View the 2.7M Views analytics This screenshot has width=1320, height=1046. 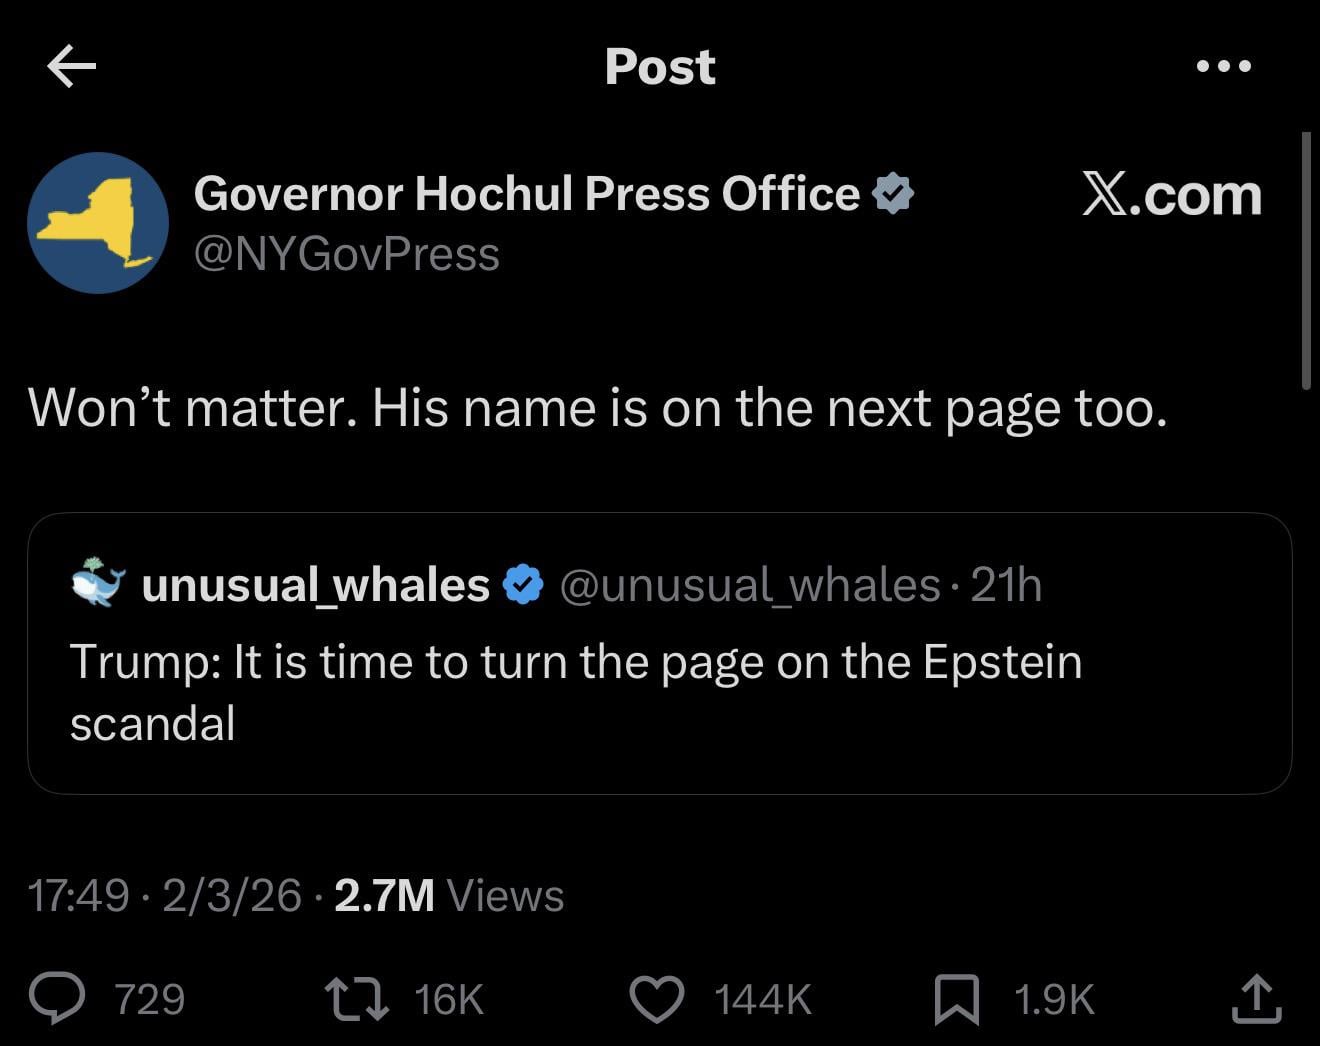click(449, 895)
